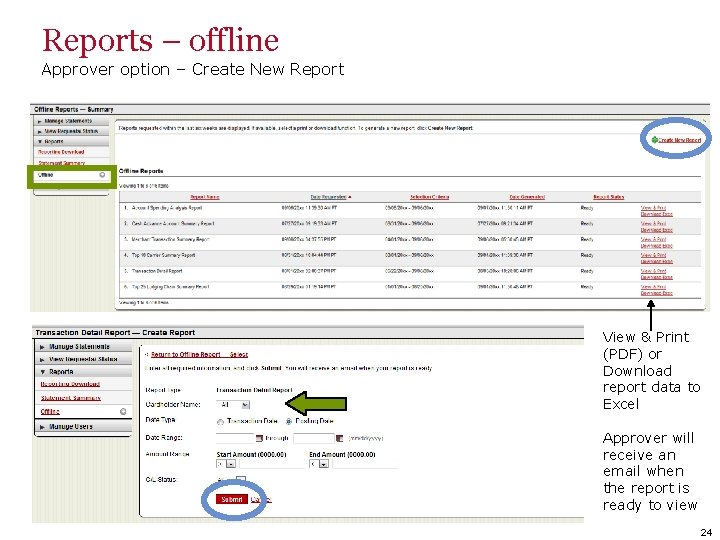Select Offline in Create Report sidebar
Viewport: 720px width, 540px height.
[50, 411]
